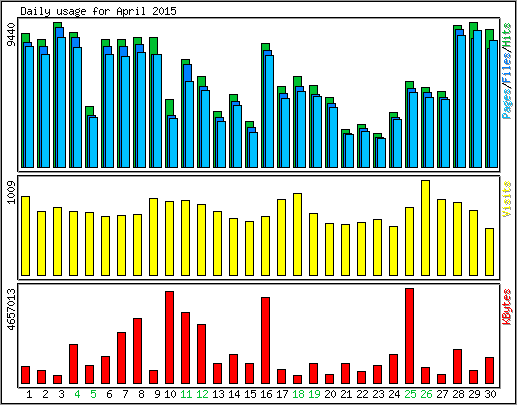Click the red KBytes bar above day 4
The width and height of the screenshot is (517, 405).
tap(73, 364)
